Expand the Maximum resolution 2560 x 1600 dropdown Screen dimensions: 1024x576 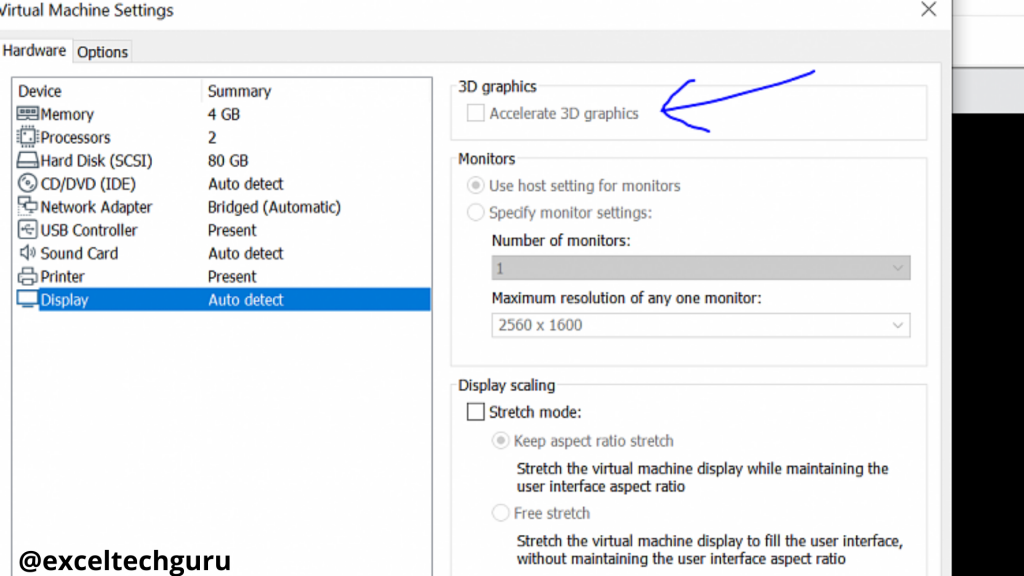coord(701,325)
